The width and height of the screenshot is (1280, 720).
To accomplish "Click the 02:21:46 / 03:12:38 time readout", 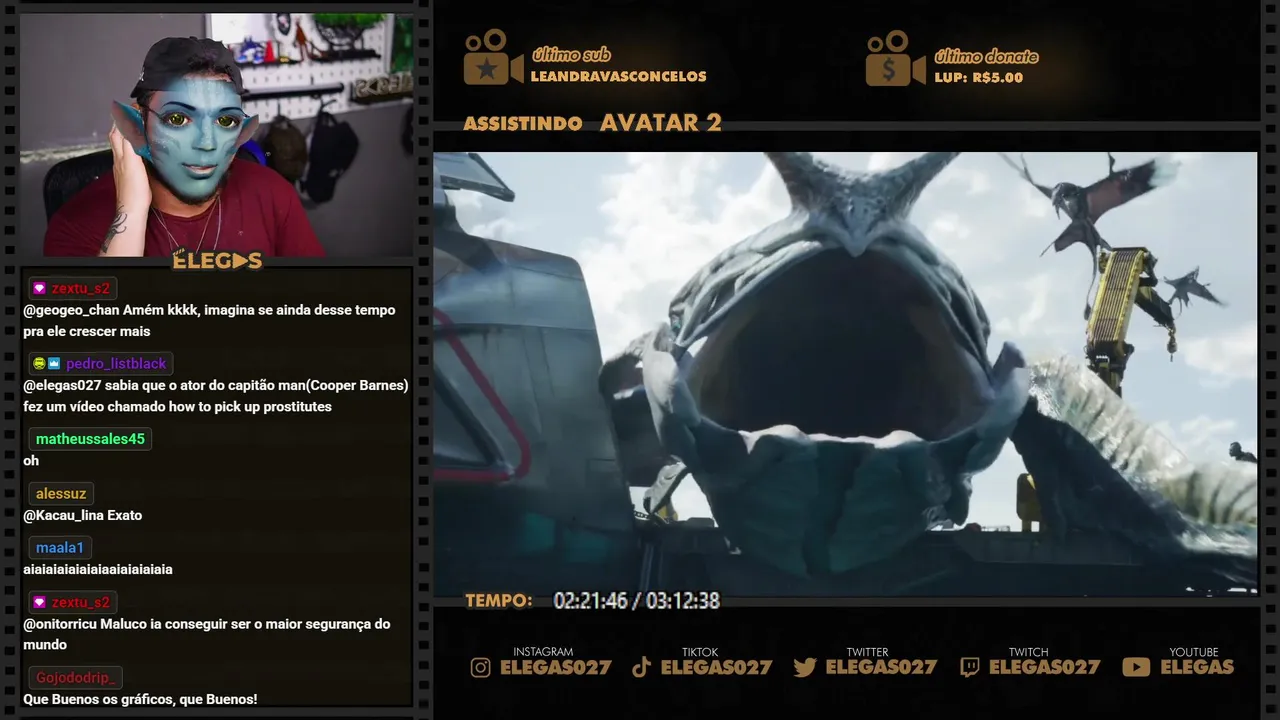I will point(636,601).
